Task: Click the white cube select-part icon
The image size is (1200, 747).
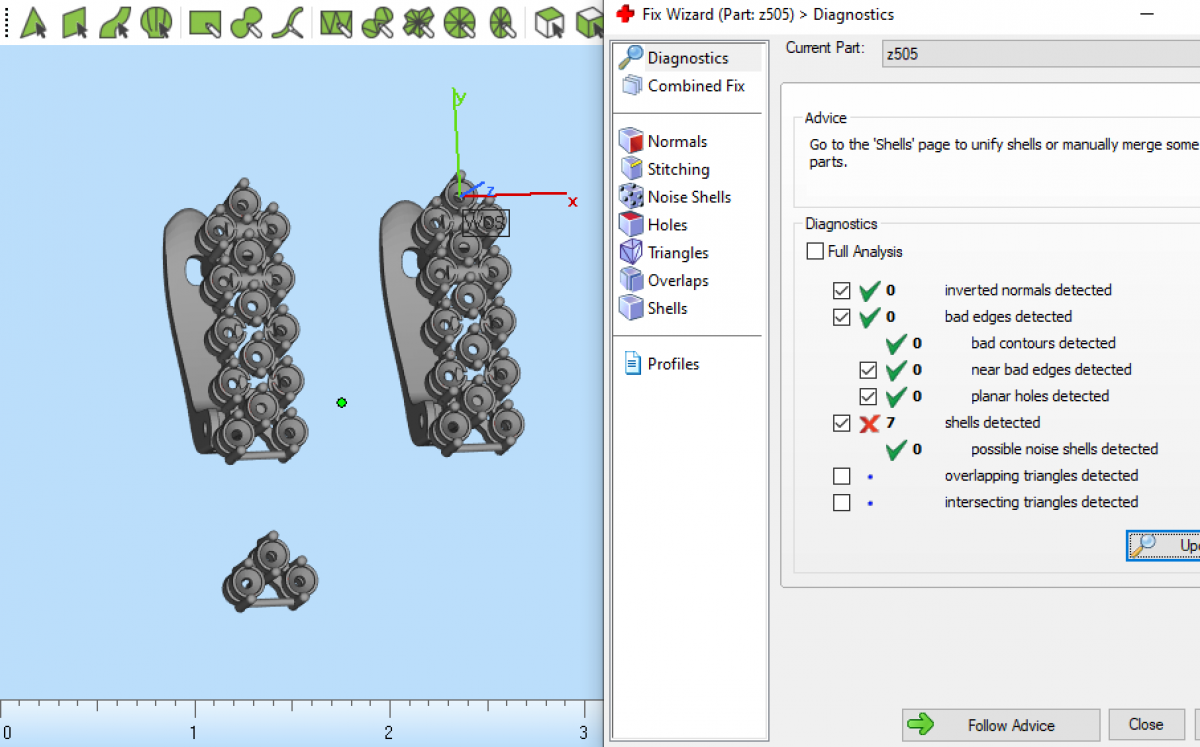Action: click(x=547, y=21)
